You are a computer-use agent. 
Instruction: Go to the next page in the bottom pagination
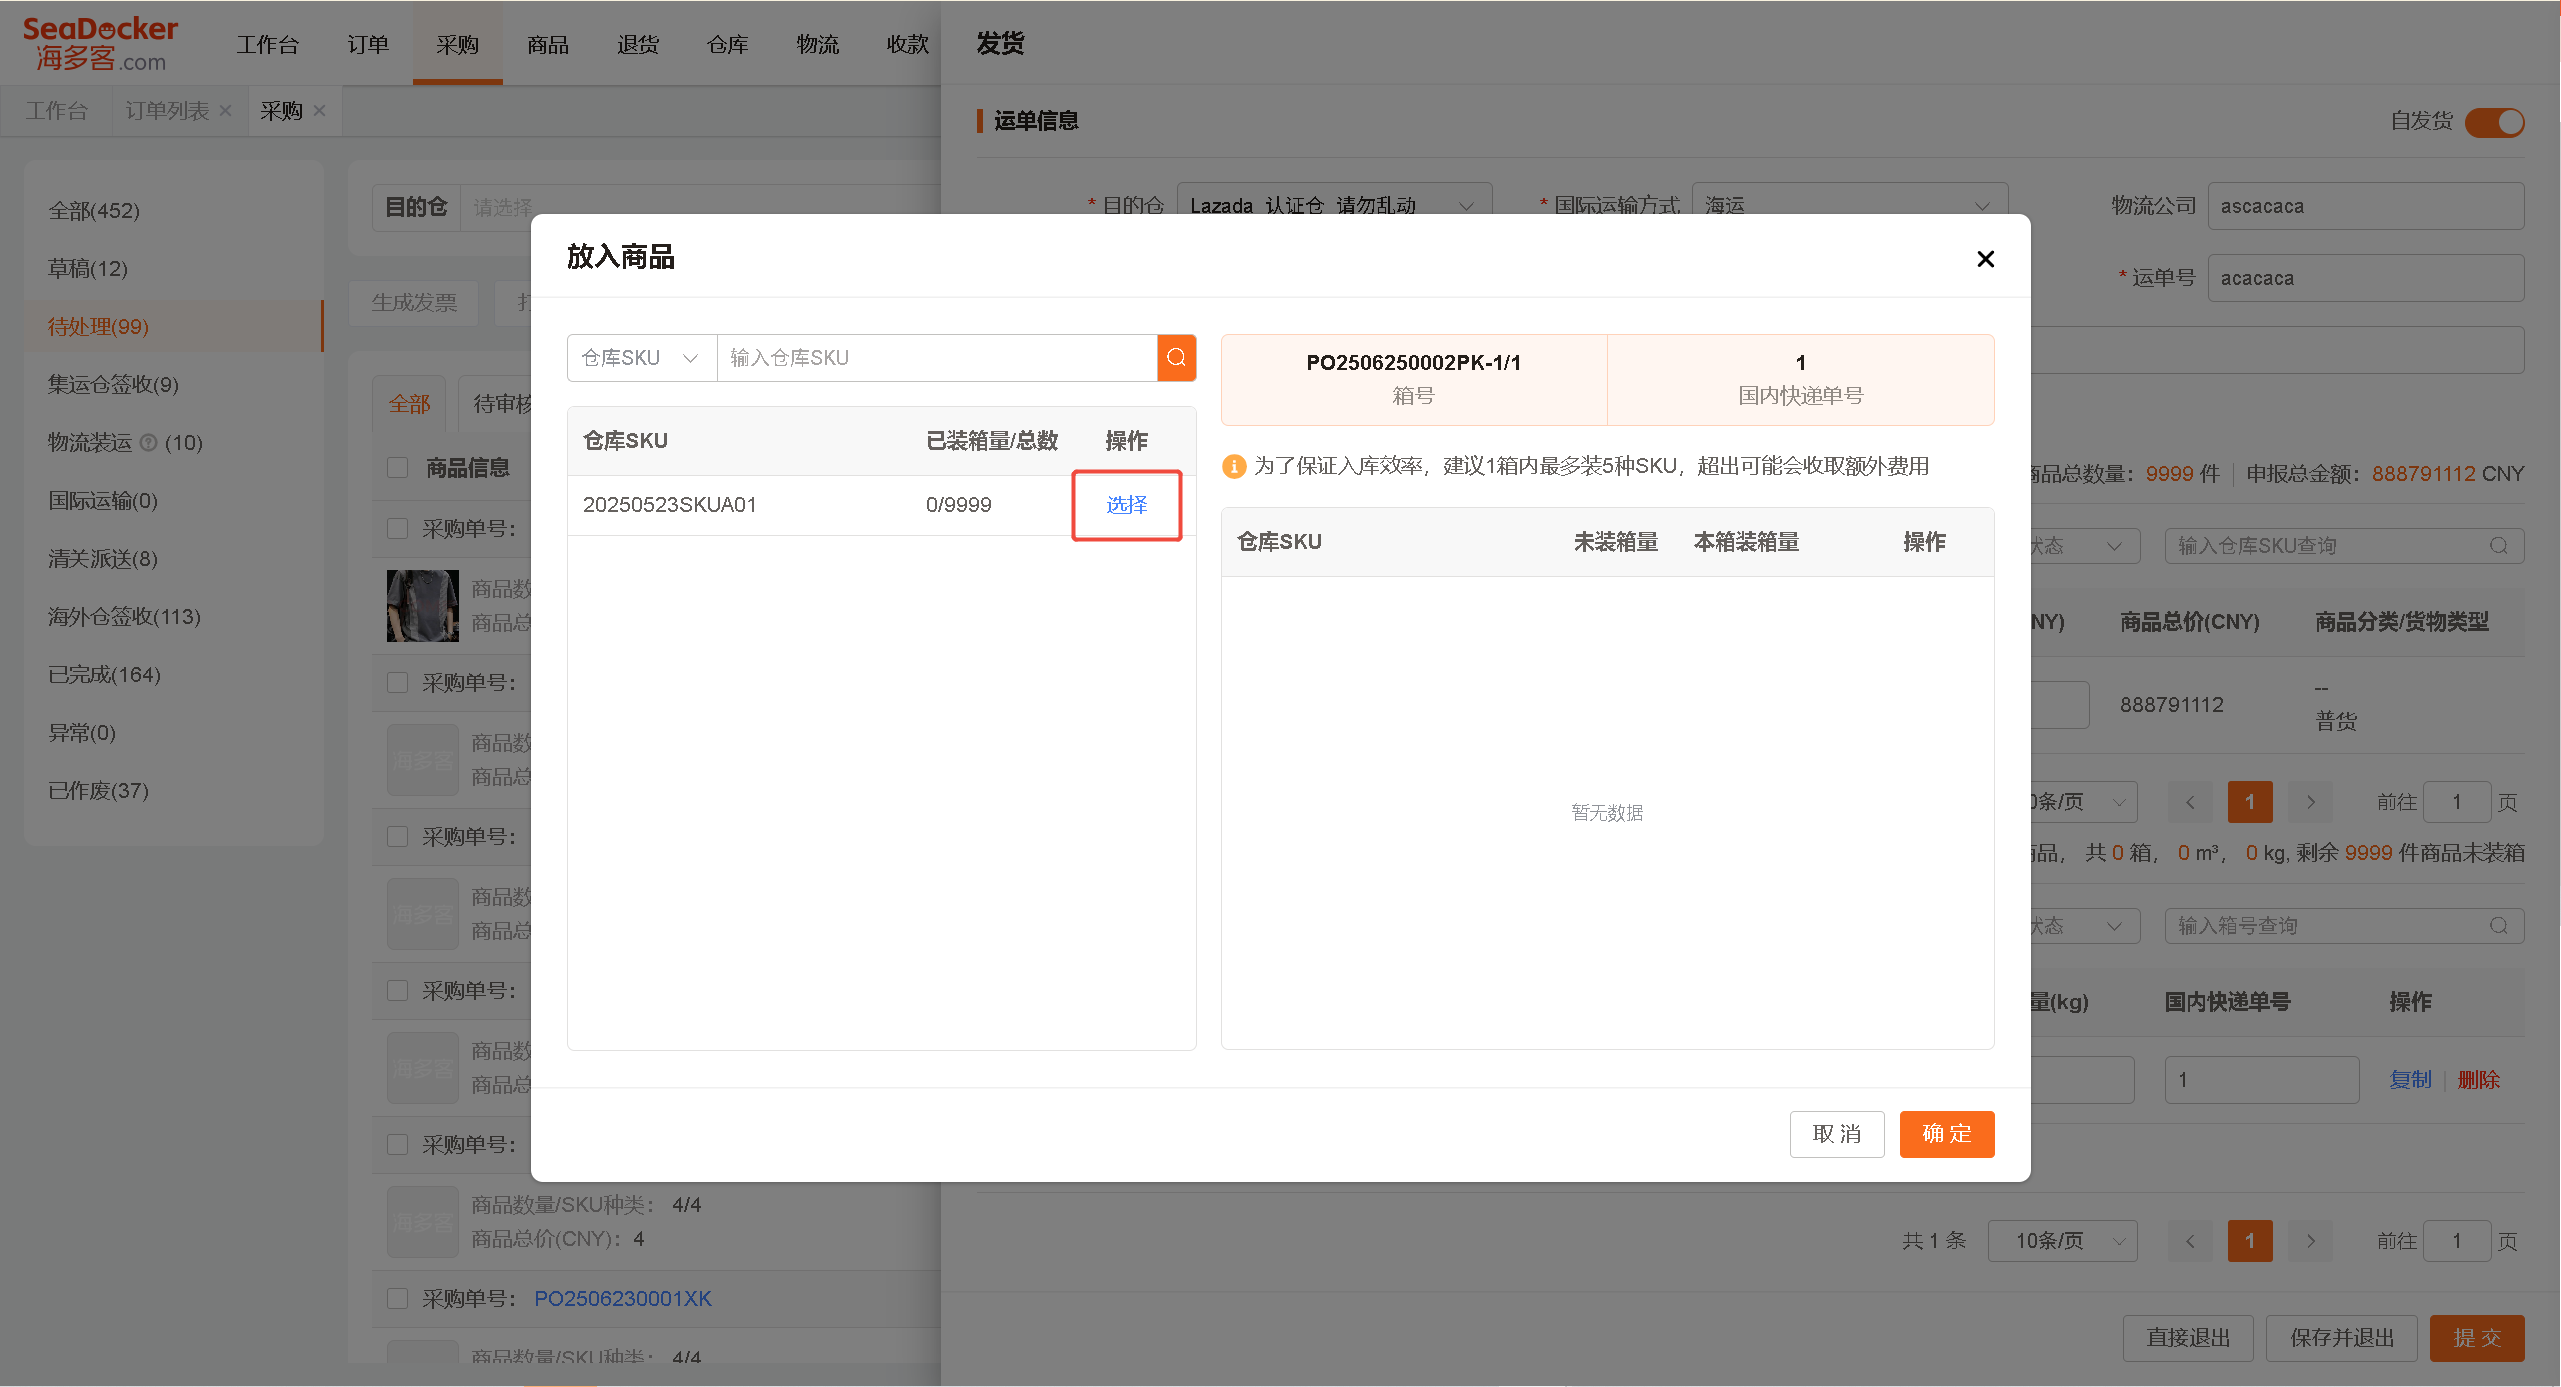(x=2310, y=1241)
